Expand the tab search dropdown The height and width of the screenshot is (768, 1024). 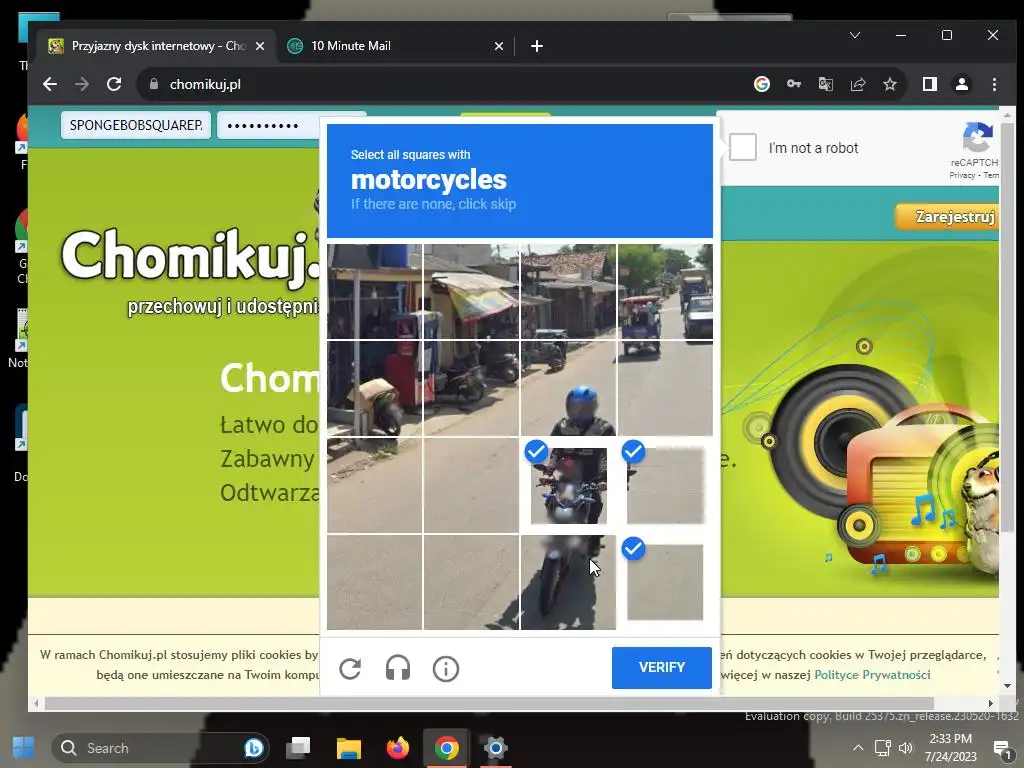[855, 35]
